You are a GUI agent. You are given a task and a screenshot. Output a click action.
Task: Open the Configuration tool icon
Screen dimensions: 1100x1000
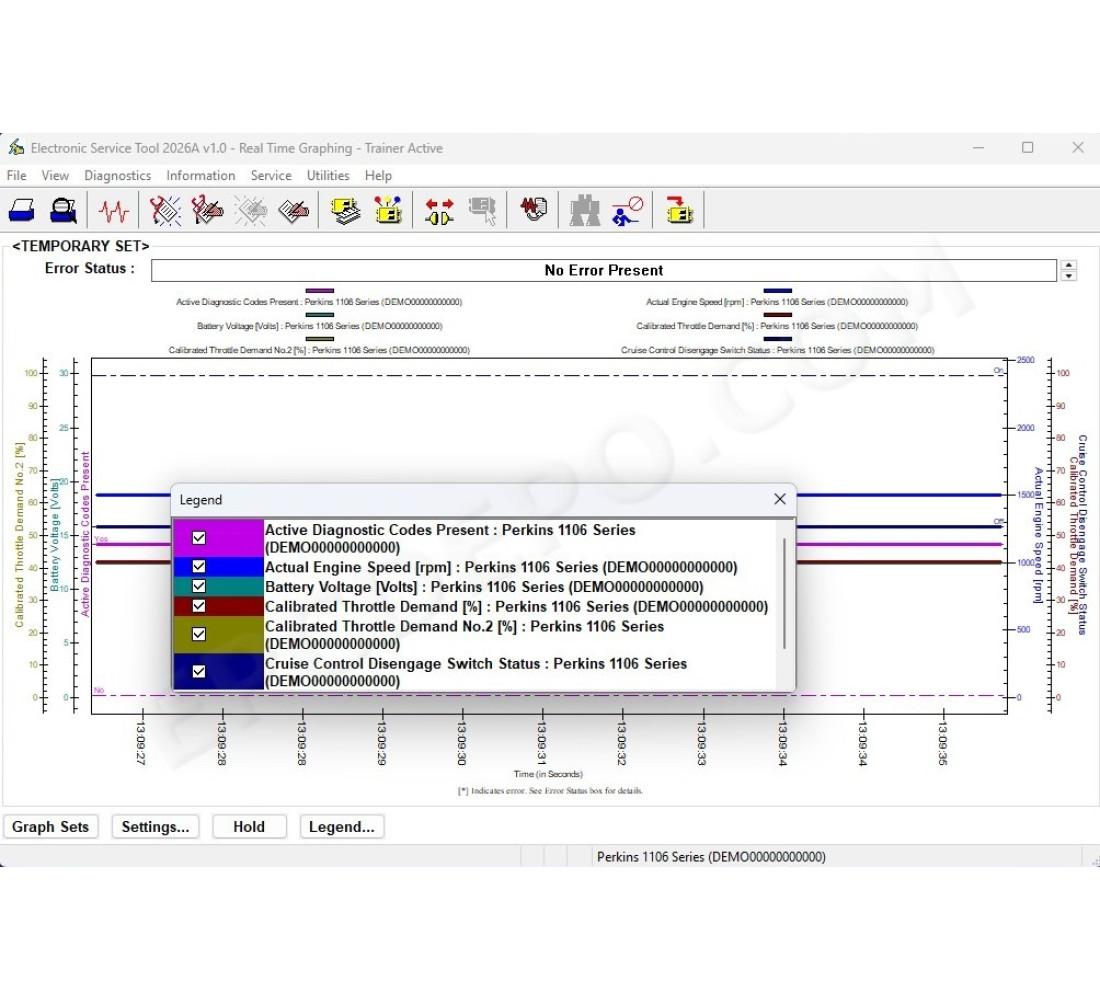coord(388,210)
